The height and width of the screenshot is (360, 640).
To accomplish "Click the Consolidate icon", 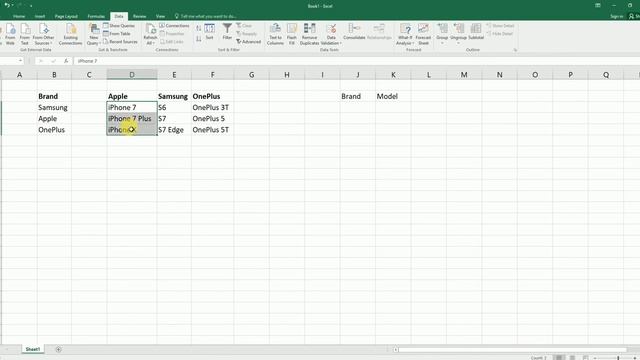I will point(354,31).
